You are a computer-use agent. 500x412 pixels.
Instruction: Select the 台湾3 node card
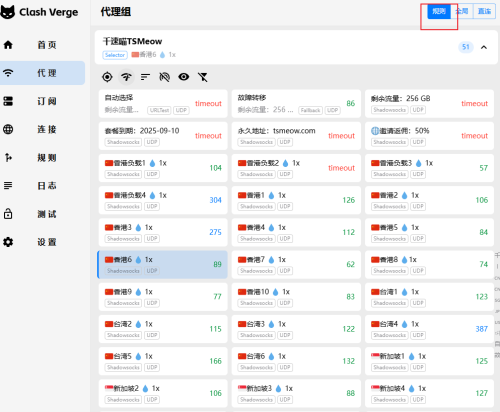tap(296, 329)
